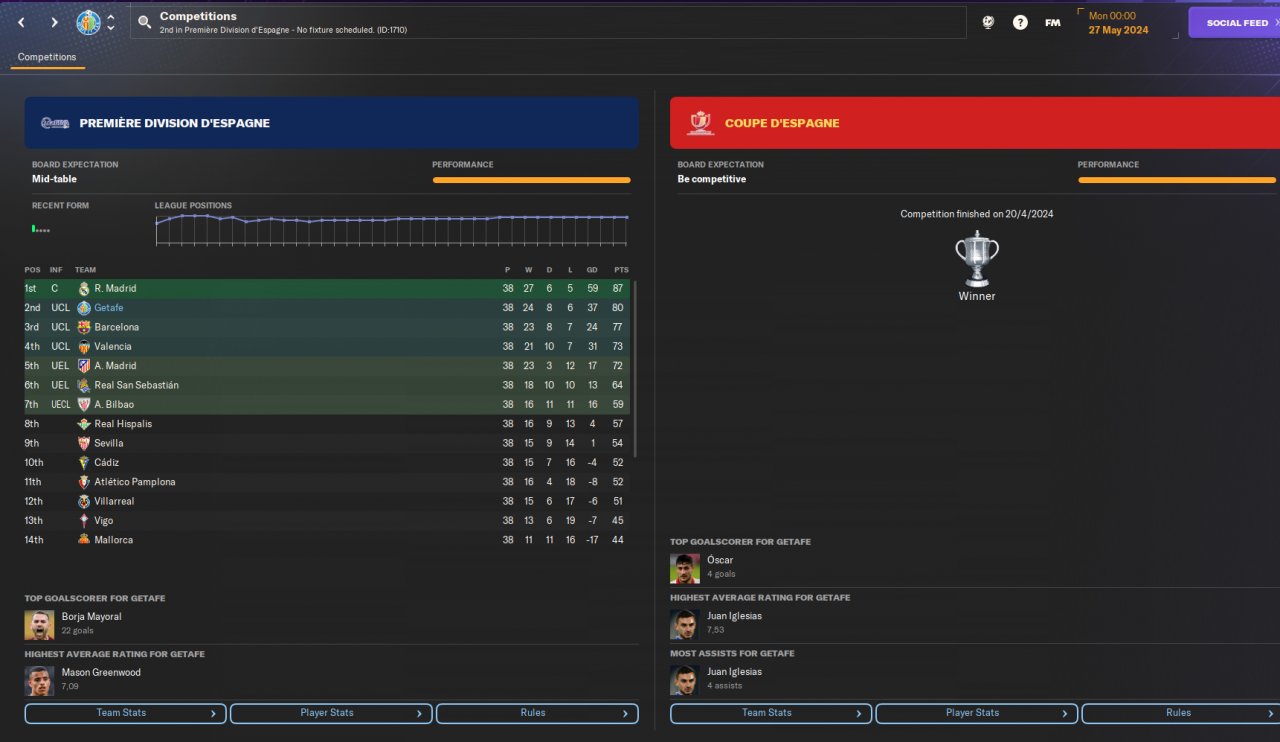Click the Competitions title in top bar
The image size is (1280, 742).
click(198, 16)
